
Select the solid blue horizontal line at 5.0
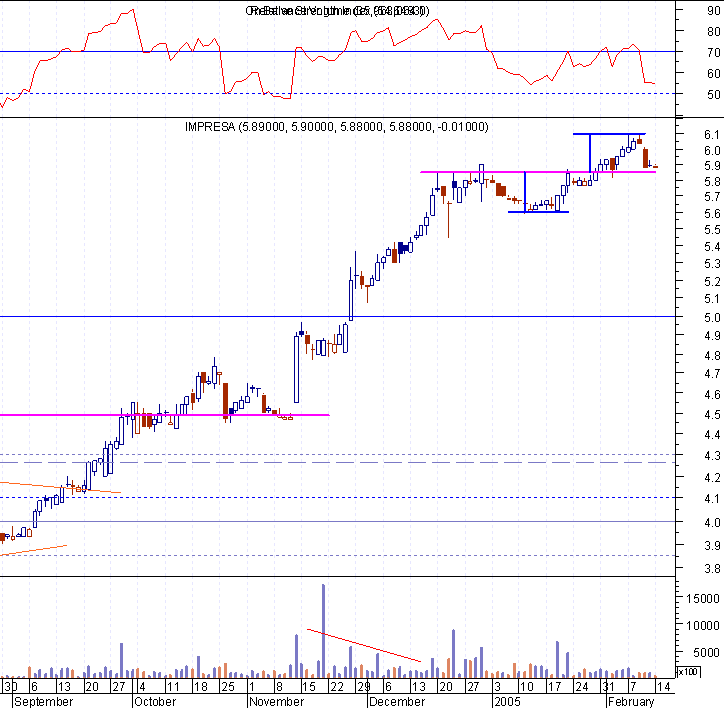pyautogui.click(x=338, y=316)
